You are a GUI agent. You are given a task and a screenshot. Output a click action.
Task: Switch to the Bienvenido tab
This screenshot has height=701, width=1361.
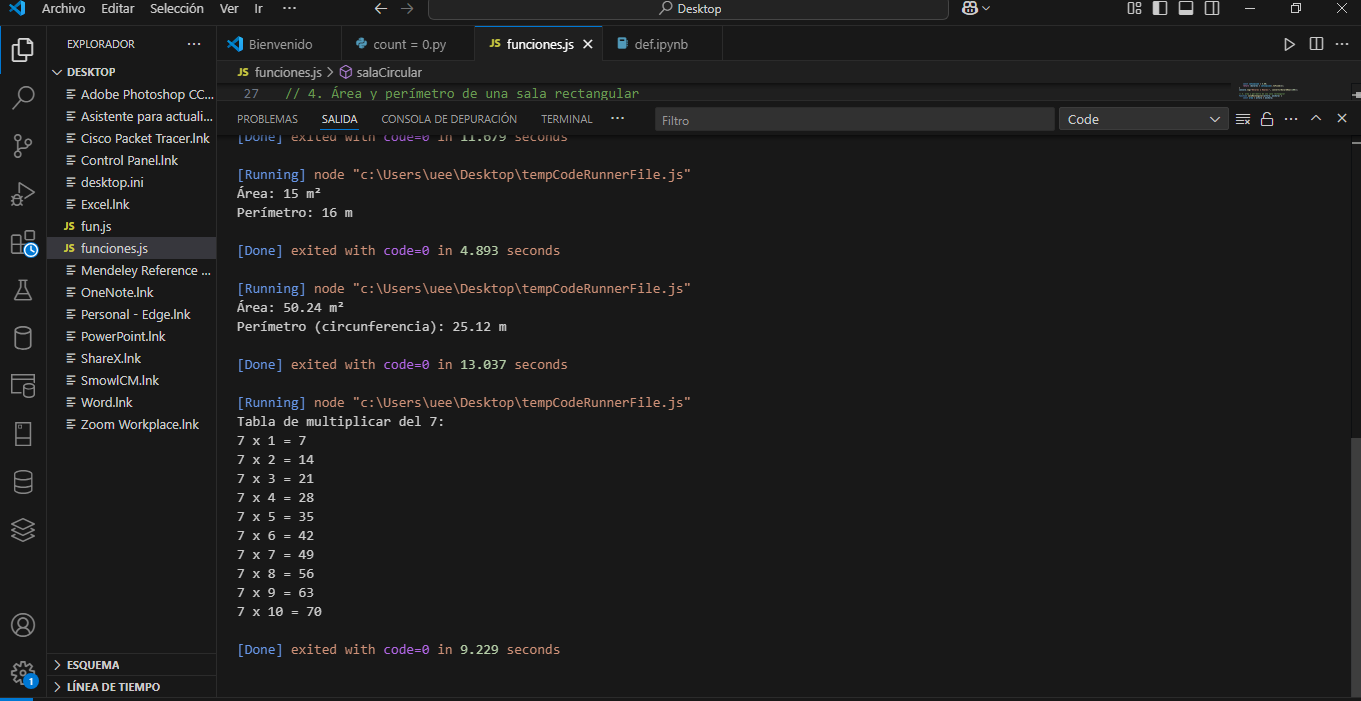[279, 44]
